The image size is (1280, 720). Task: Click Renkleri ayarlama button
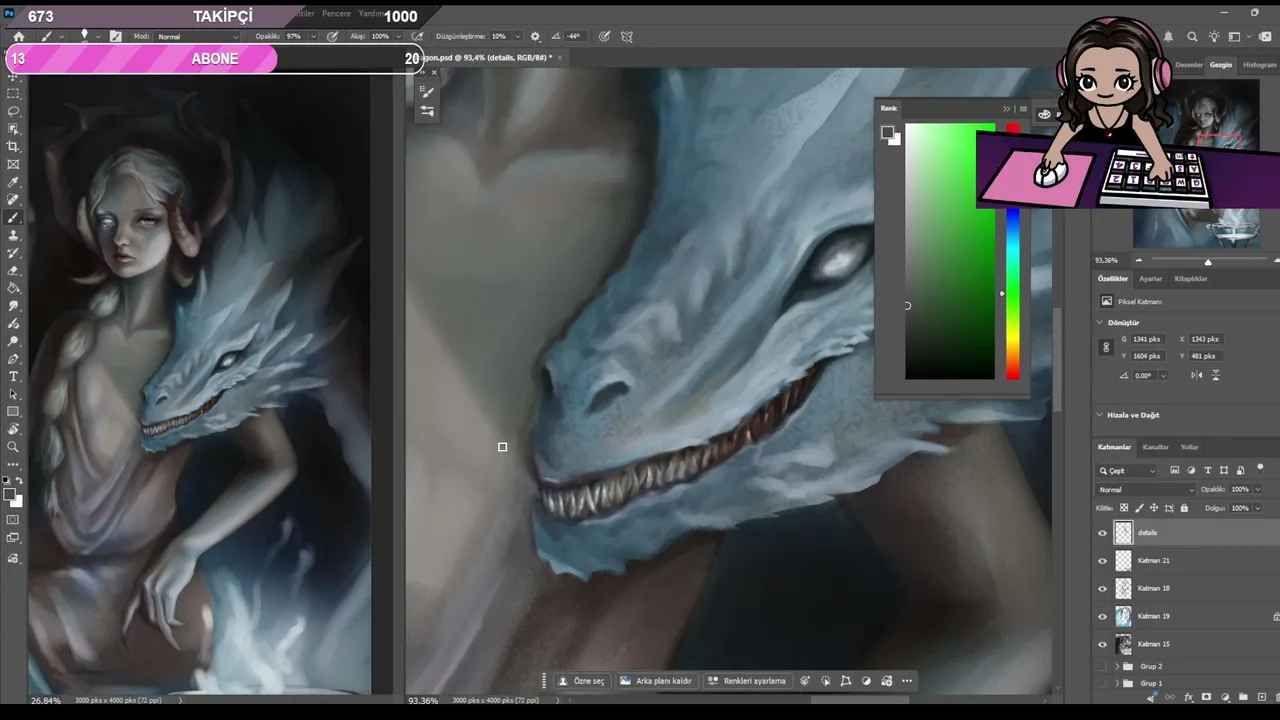click(747, 681)
